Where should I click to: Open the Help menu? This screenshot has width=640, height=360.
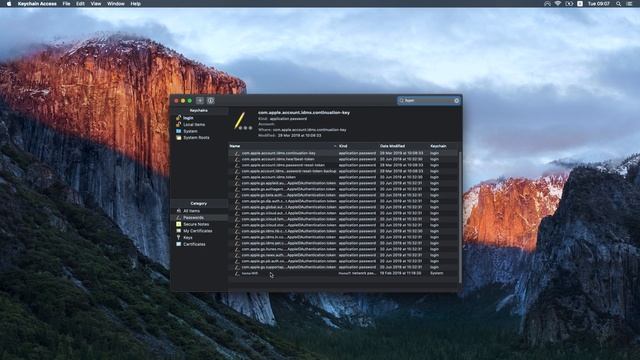[136, 4]
